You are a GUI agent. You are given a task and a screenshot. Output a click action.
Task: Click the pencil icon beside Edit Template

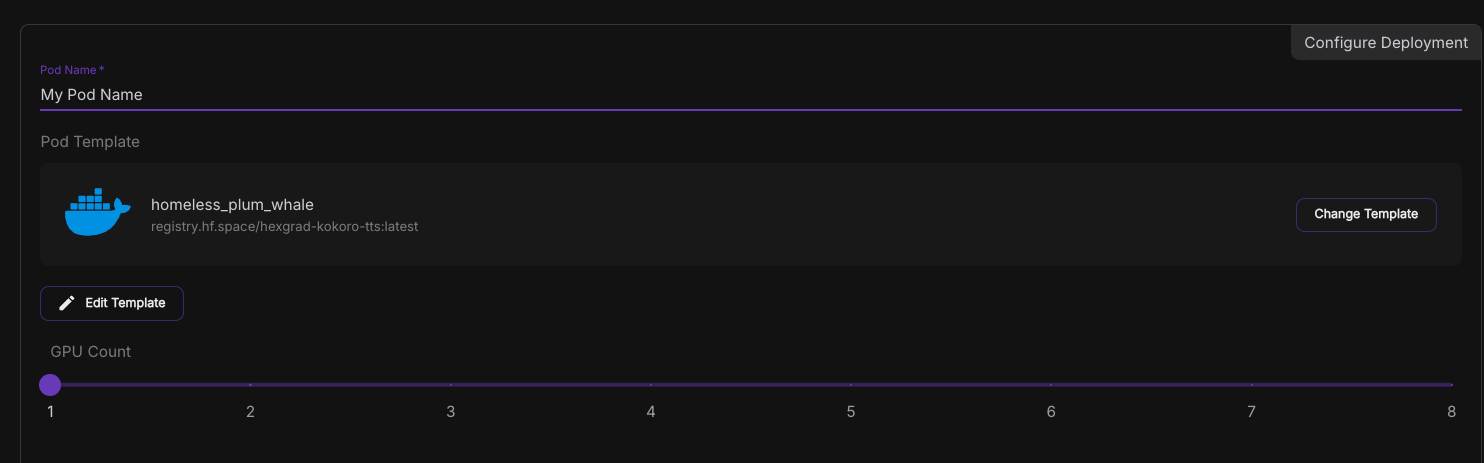pos(67,303)
